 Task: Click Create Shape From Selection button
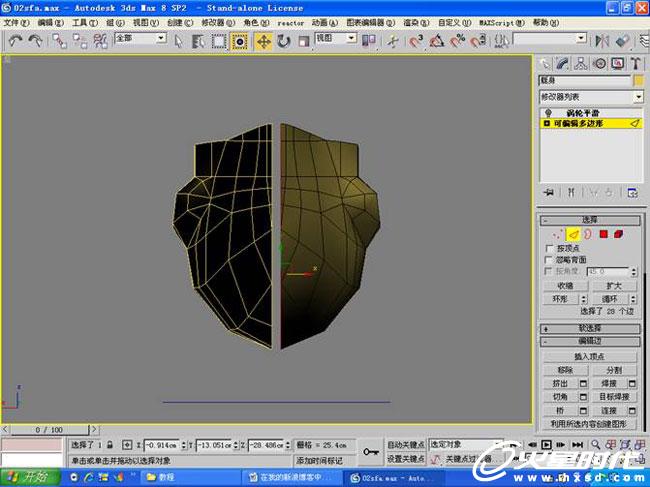(x=590, y=424)
